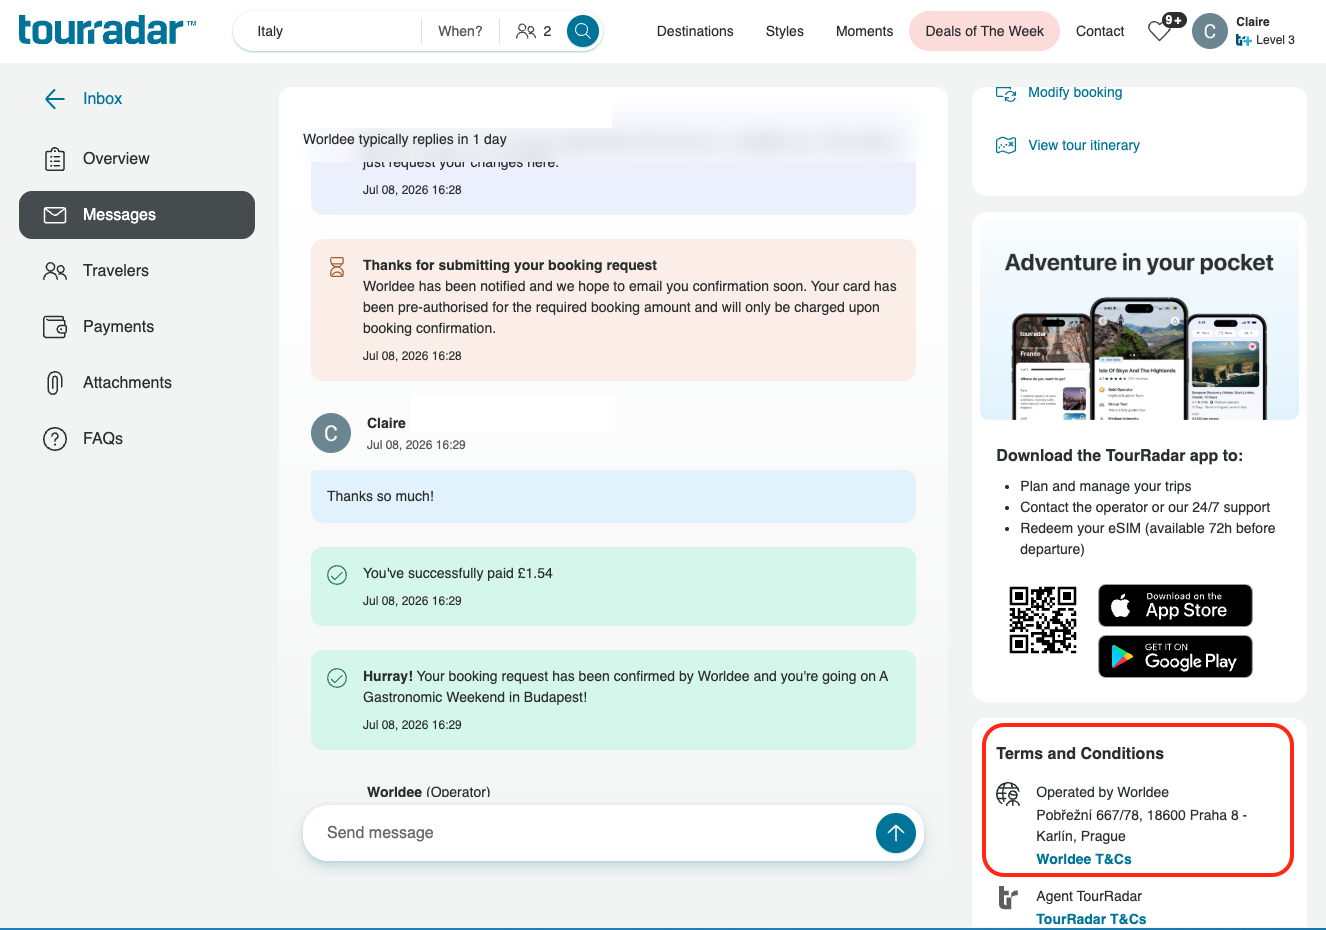1326x930 pixels.
Task: Click the 'Operated by Worldee' text
Action: click(1102, 792)
